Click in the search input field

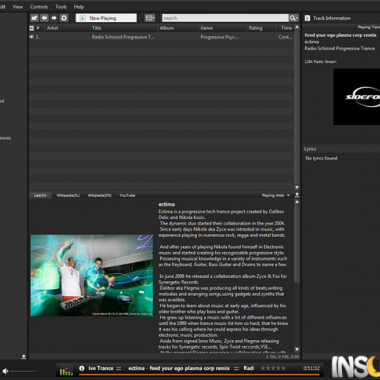225,18
